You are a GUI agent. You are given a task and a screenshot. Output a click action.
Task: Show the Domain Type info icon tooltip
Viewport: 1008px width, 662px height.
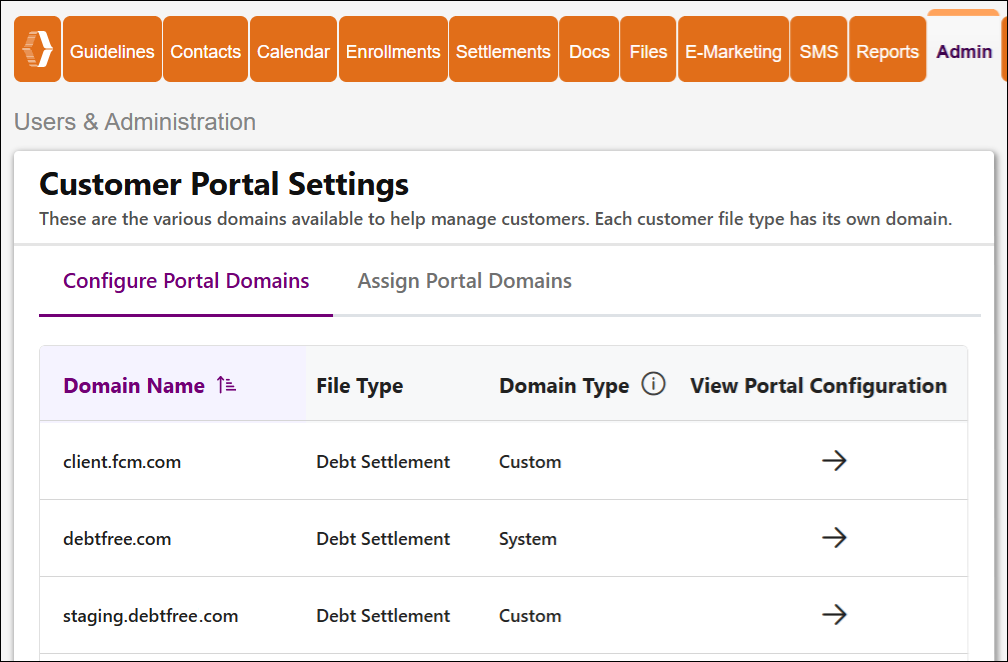tap(653, 384)
